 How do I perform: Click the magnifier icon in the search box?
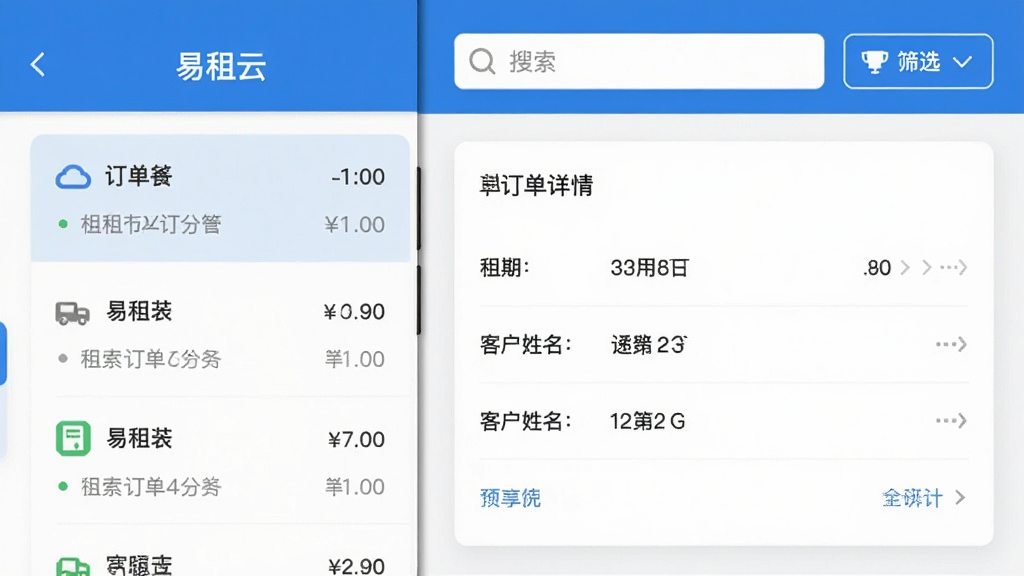[482, 62]
